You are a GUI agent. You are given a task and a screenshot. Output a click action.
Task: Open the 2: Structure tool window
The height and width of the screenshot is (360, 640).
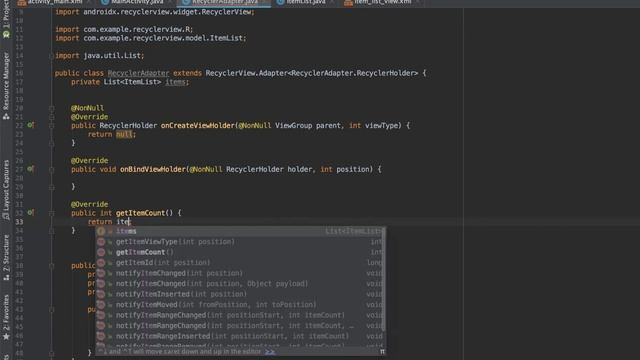click(x=6, y=257)
